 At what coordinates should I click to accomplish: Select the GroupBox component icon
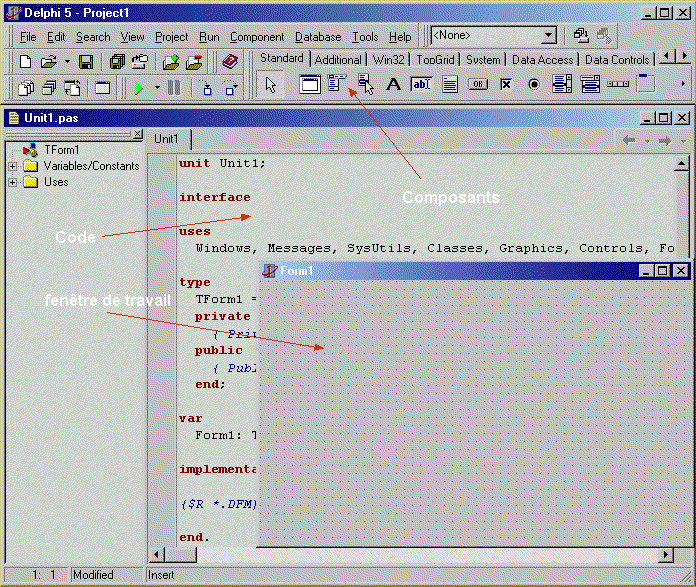(x=646, y=83)
